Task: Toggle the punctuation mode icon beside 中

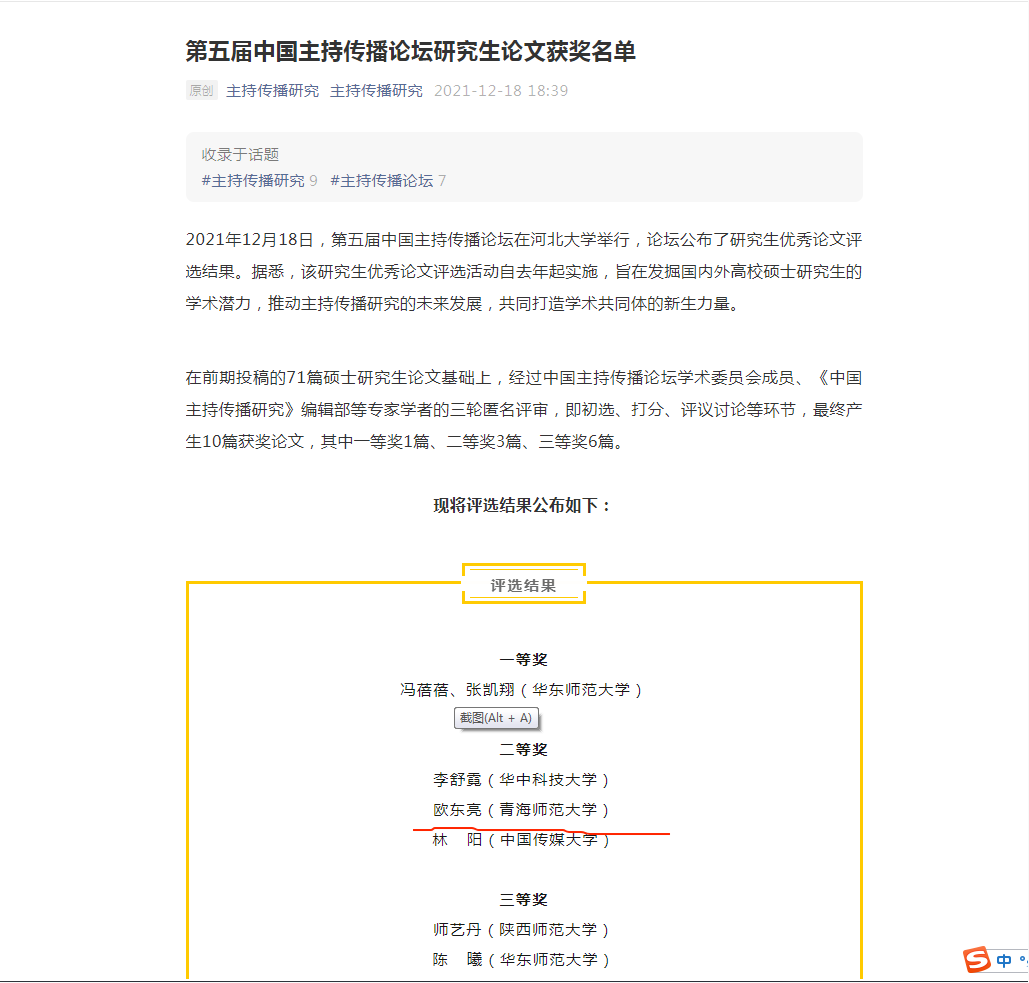Action: (x=1023, y=961)
